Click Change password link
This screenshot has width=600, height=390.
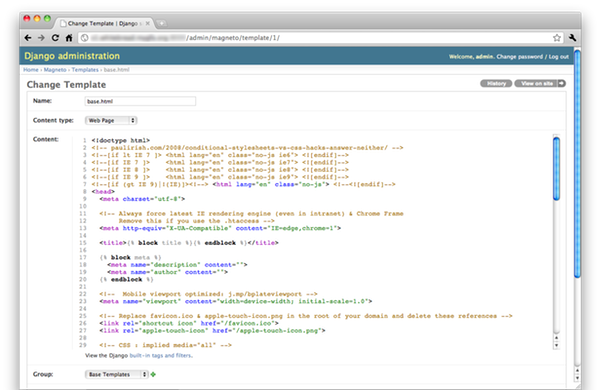[x=520, y=57]
